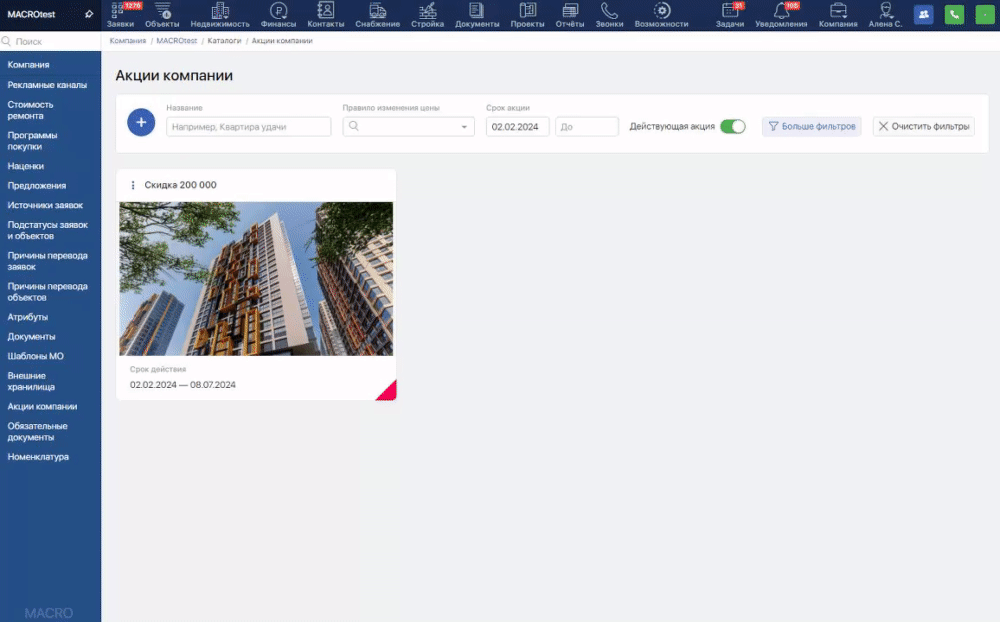This screenshot has height=622, width=1000.
Task: Open the Звонки phone icon
Action: tap(609, 12)
